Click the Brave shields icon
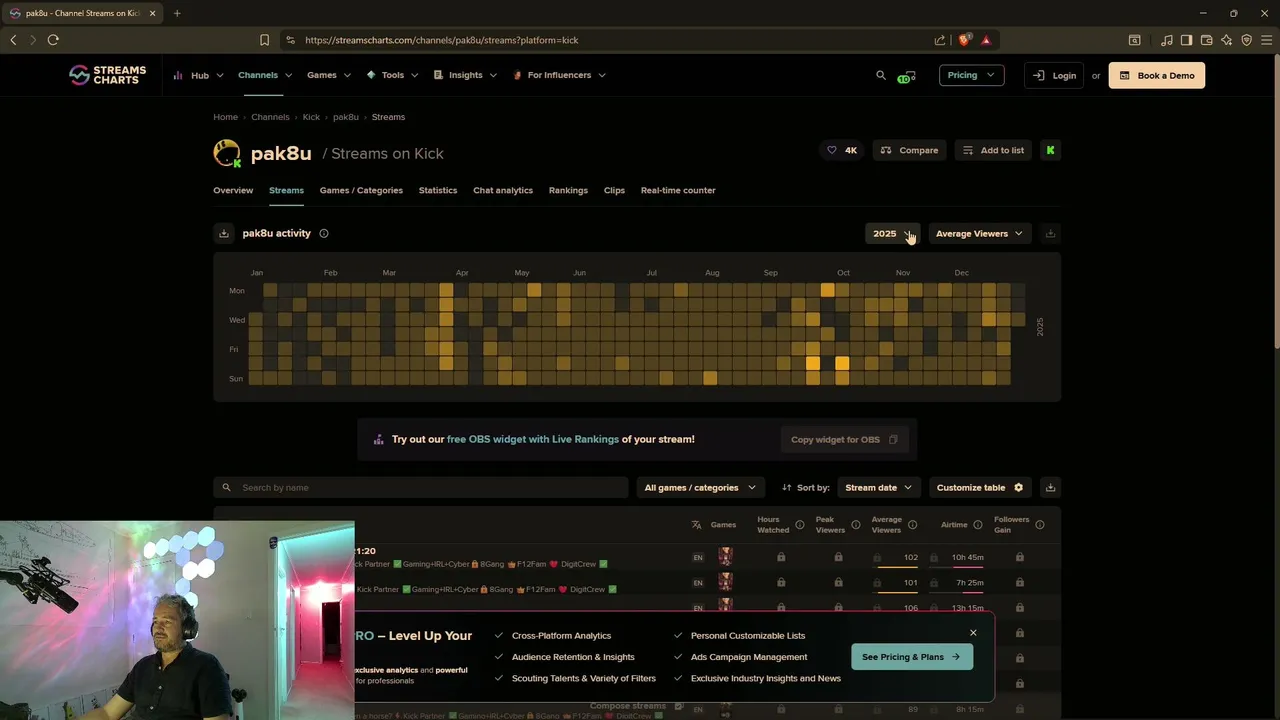Image resolution: width=1280 pixels, height=720 pixels. pyautogui.click(x=964, y=40)
